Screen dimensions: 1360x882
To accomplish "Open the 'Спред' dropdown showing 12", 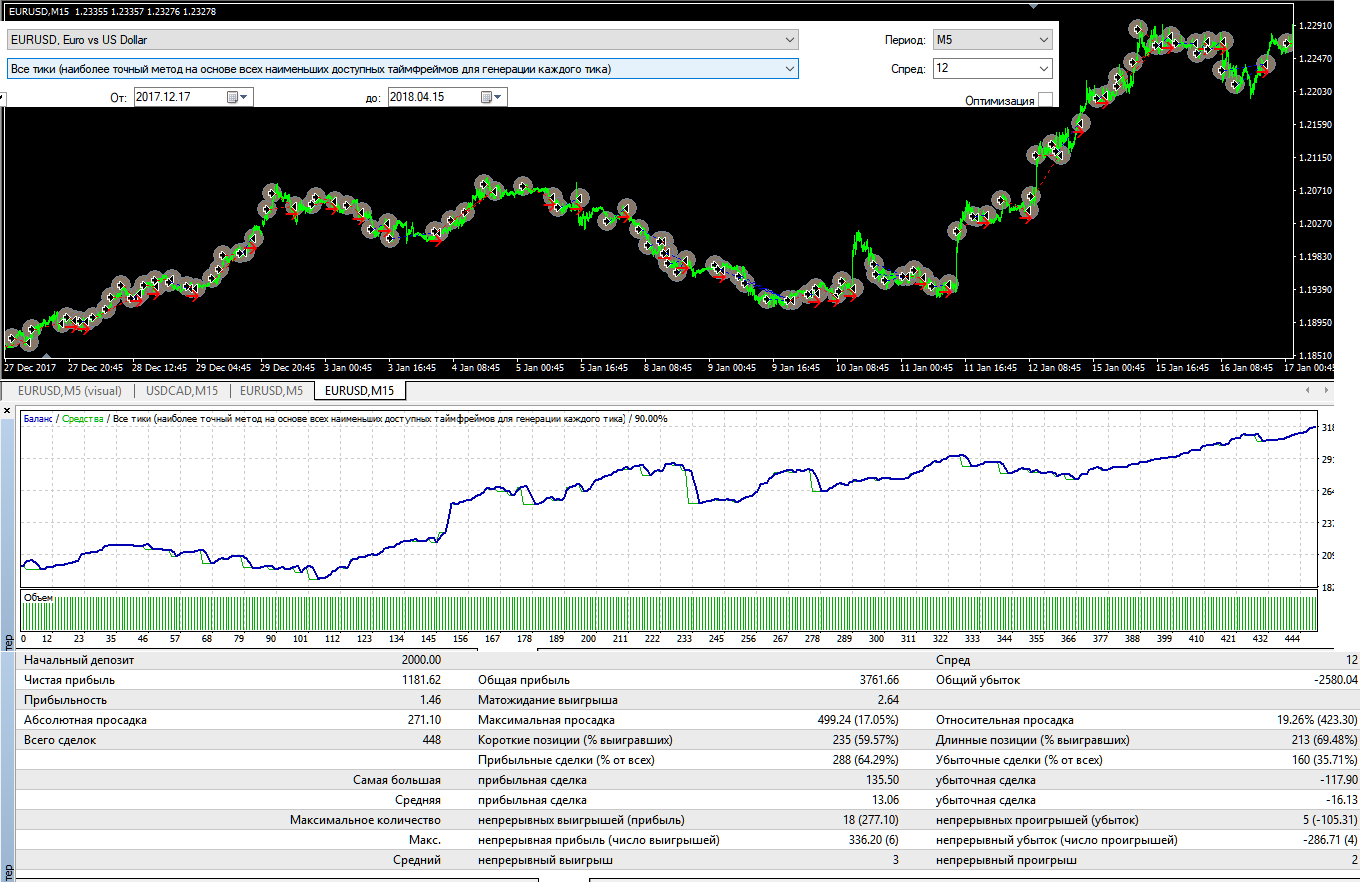I will pos(1044,69).
